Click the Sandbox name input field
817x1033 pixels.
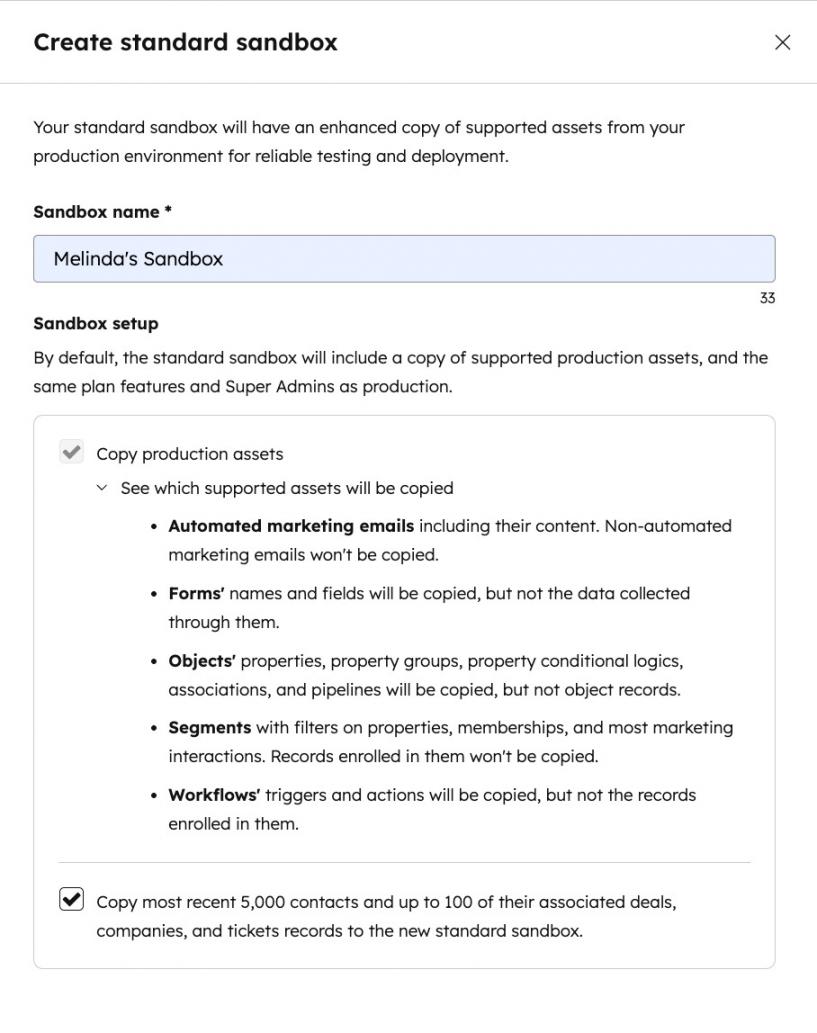click(x=404, y=259)
